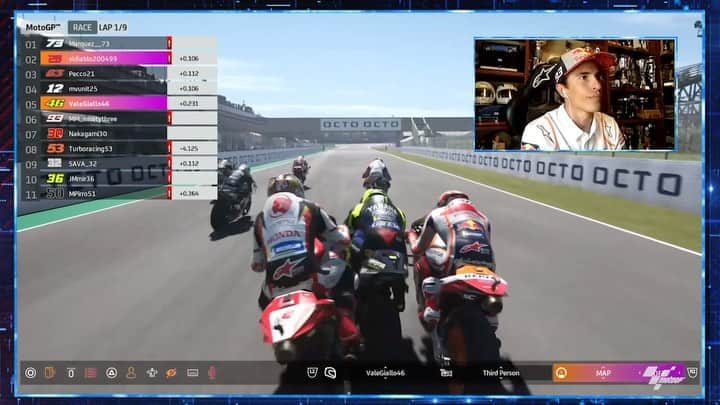Click the yellow 46 rider badge
Image resolution: width=720 pixels, height=405 pixels.
[x=55, y=104]
